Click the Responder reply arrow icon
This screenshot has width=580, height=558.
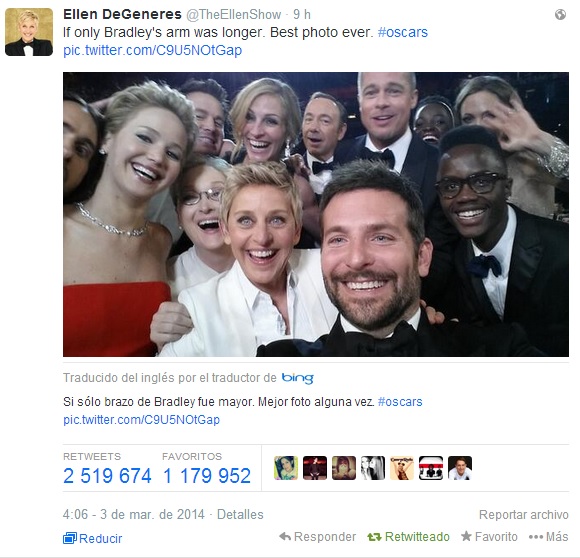tap(285, 536)
